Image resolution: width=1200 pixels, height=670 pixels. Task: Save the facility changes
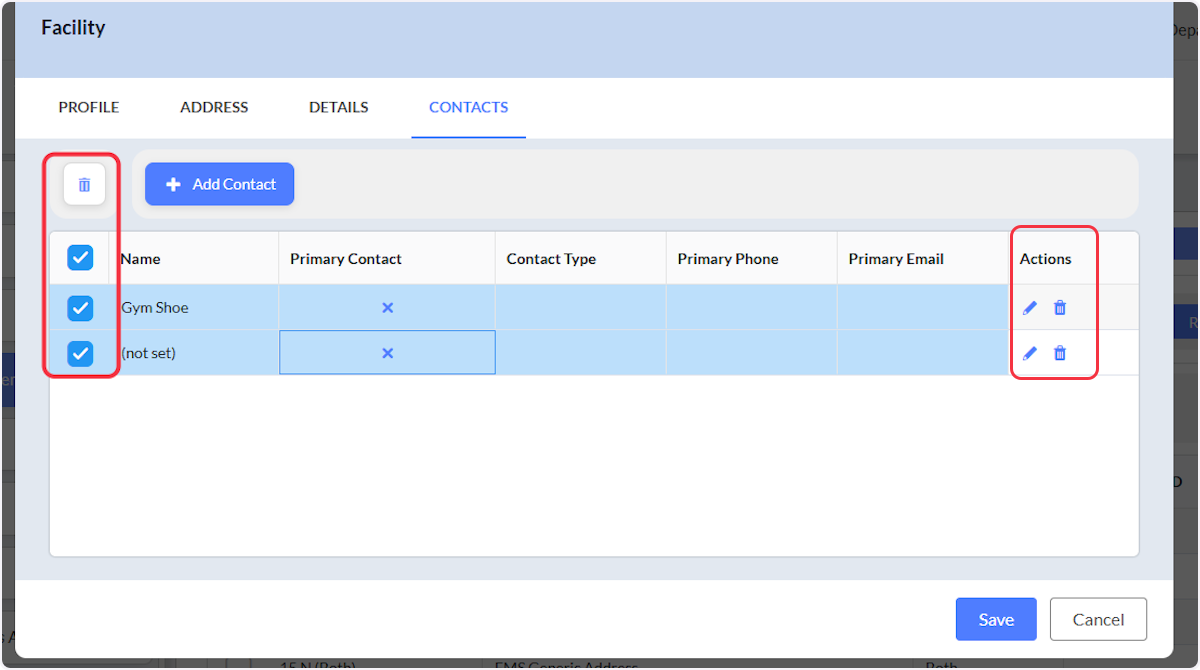[x=996, y=619]
